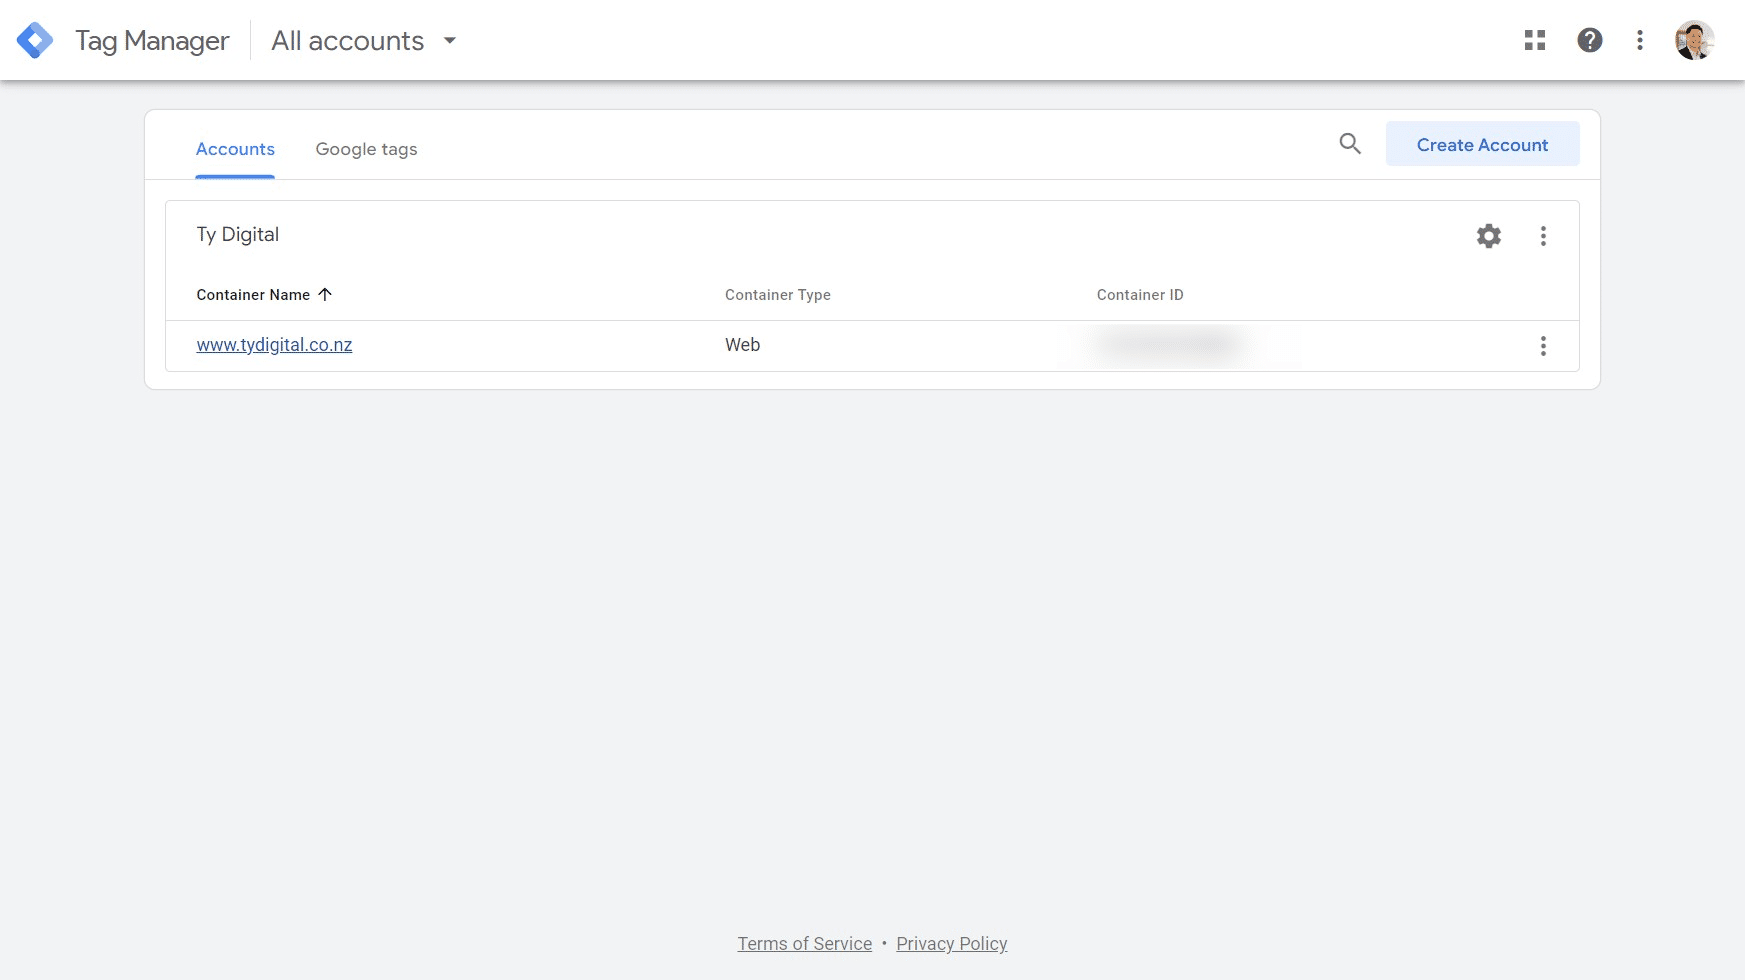The height and width of the screenshot is (980, 1745).
Task: Open Ty Digital account settings gear
Action: click(x=1488, y=236)
